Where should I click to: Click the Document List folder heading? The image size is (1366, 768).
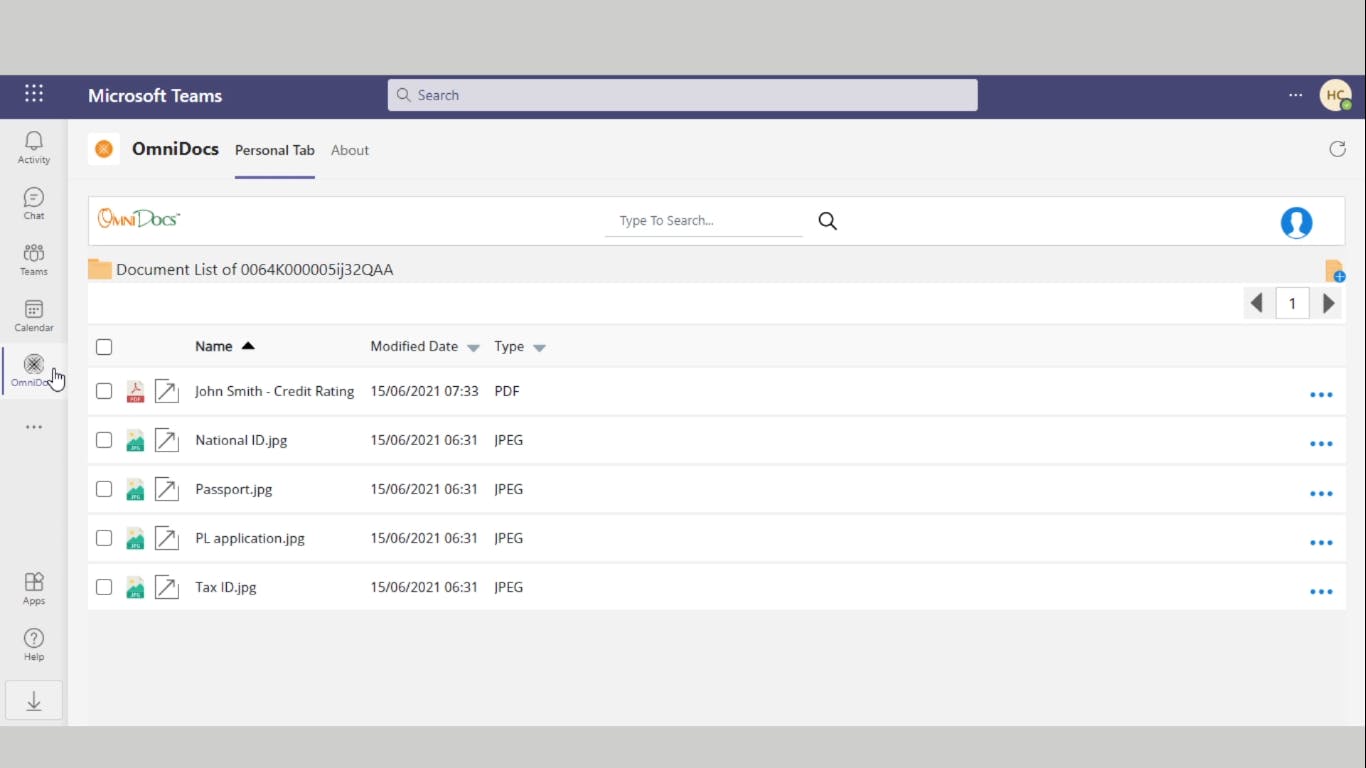[x=255, y=269]
